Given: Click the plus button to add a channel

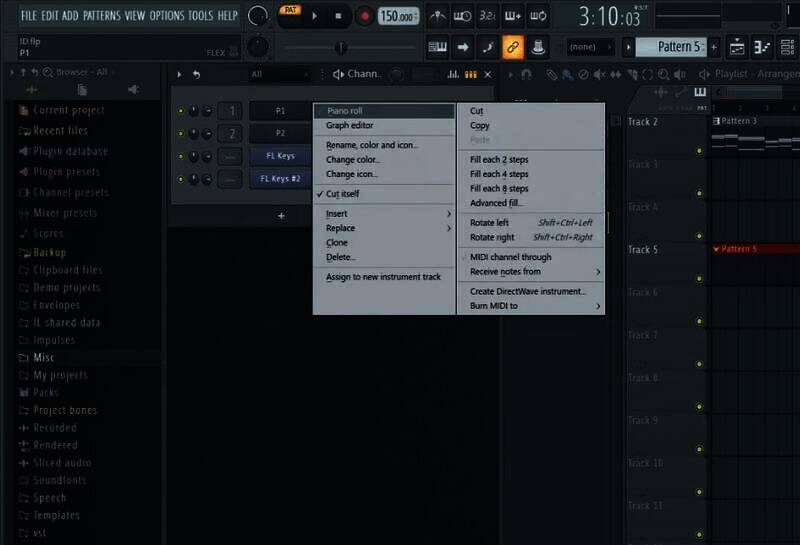Looking at the screenshot, I should click(x=281, y=216).
